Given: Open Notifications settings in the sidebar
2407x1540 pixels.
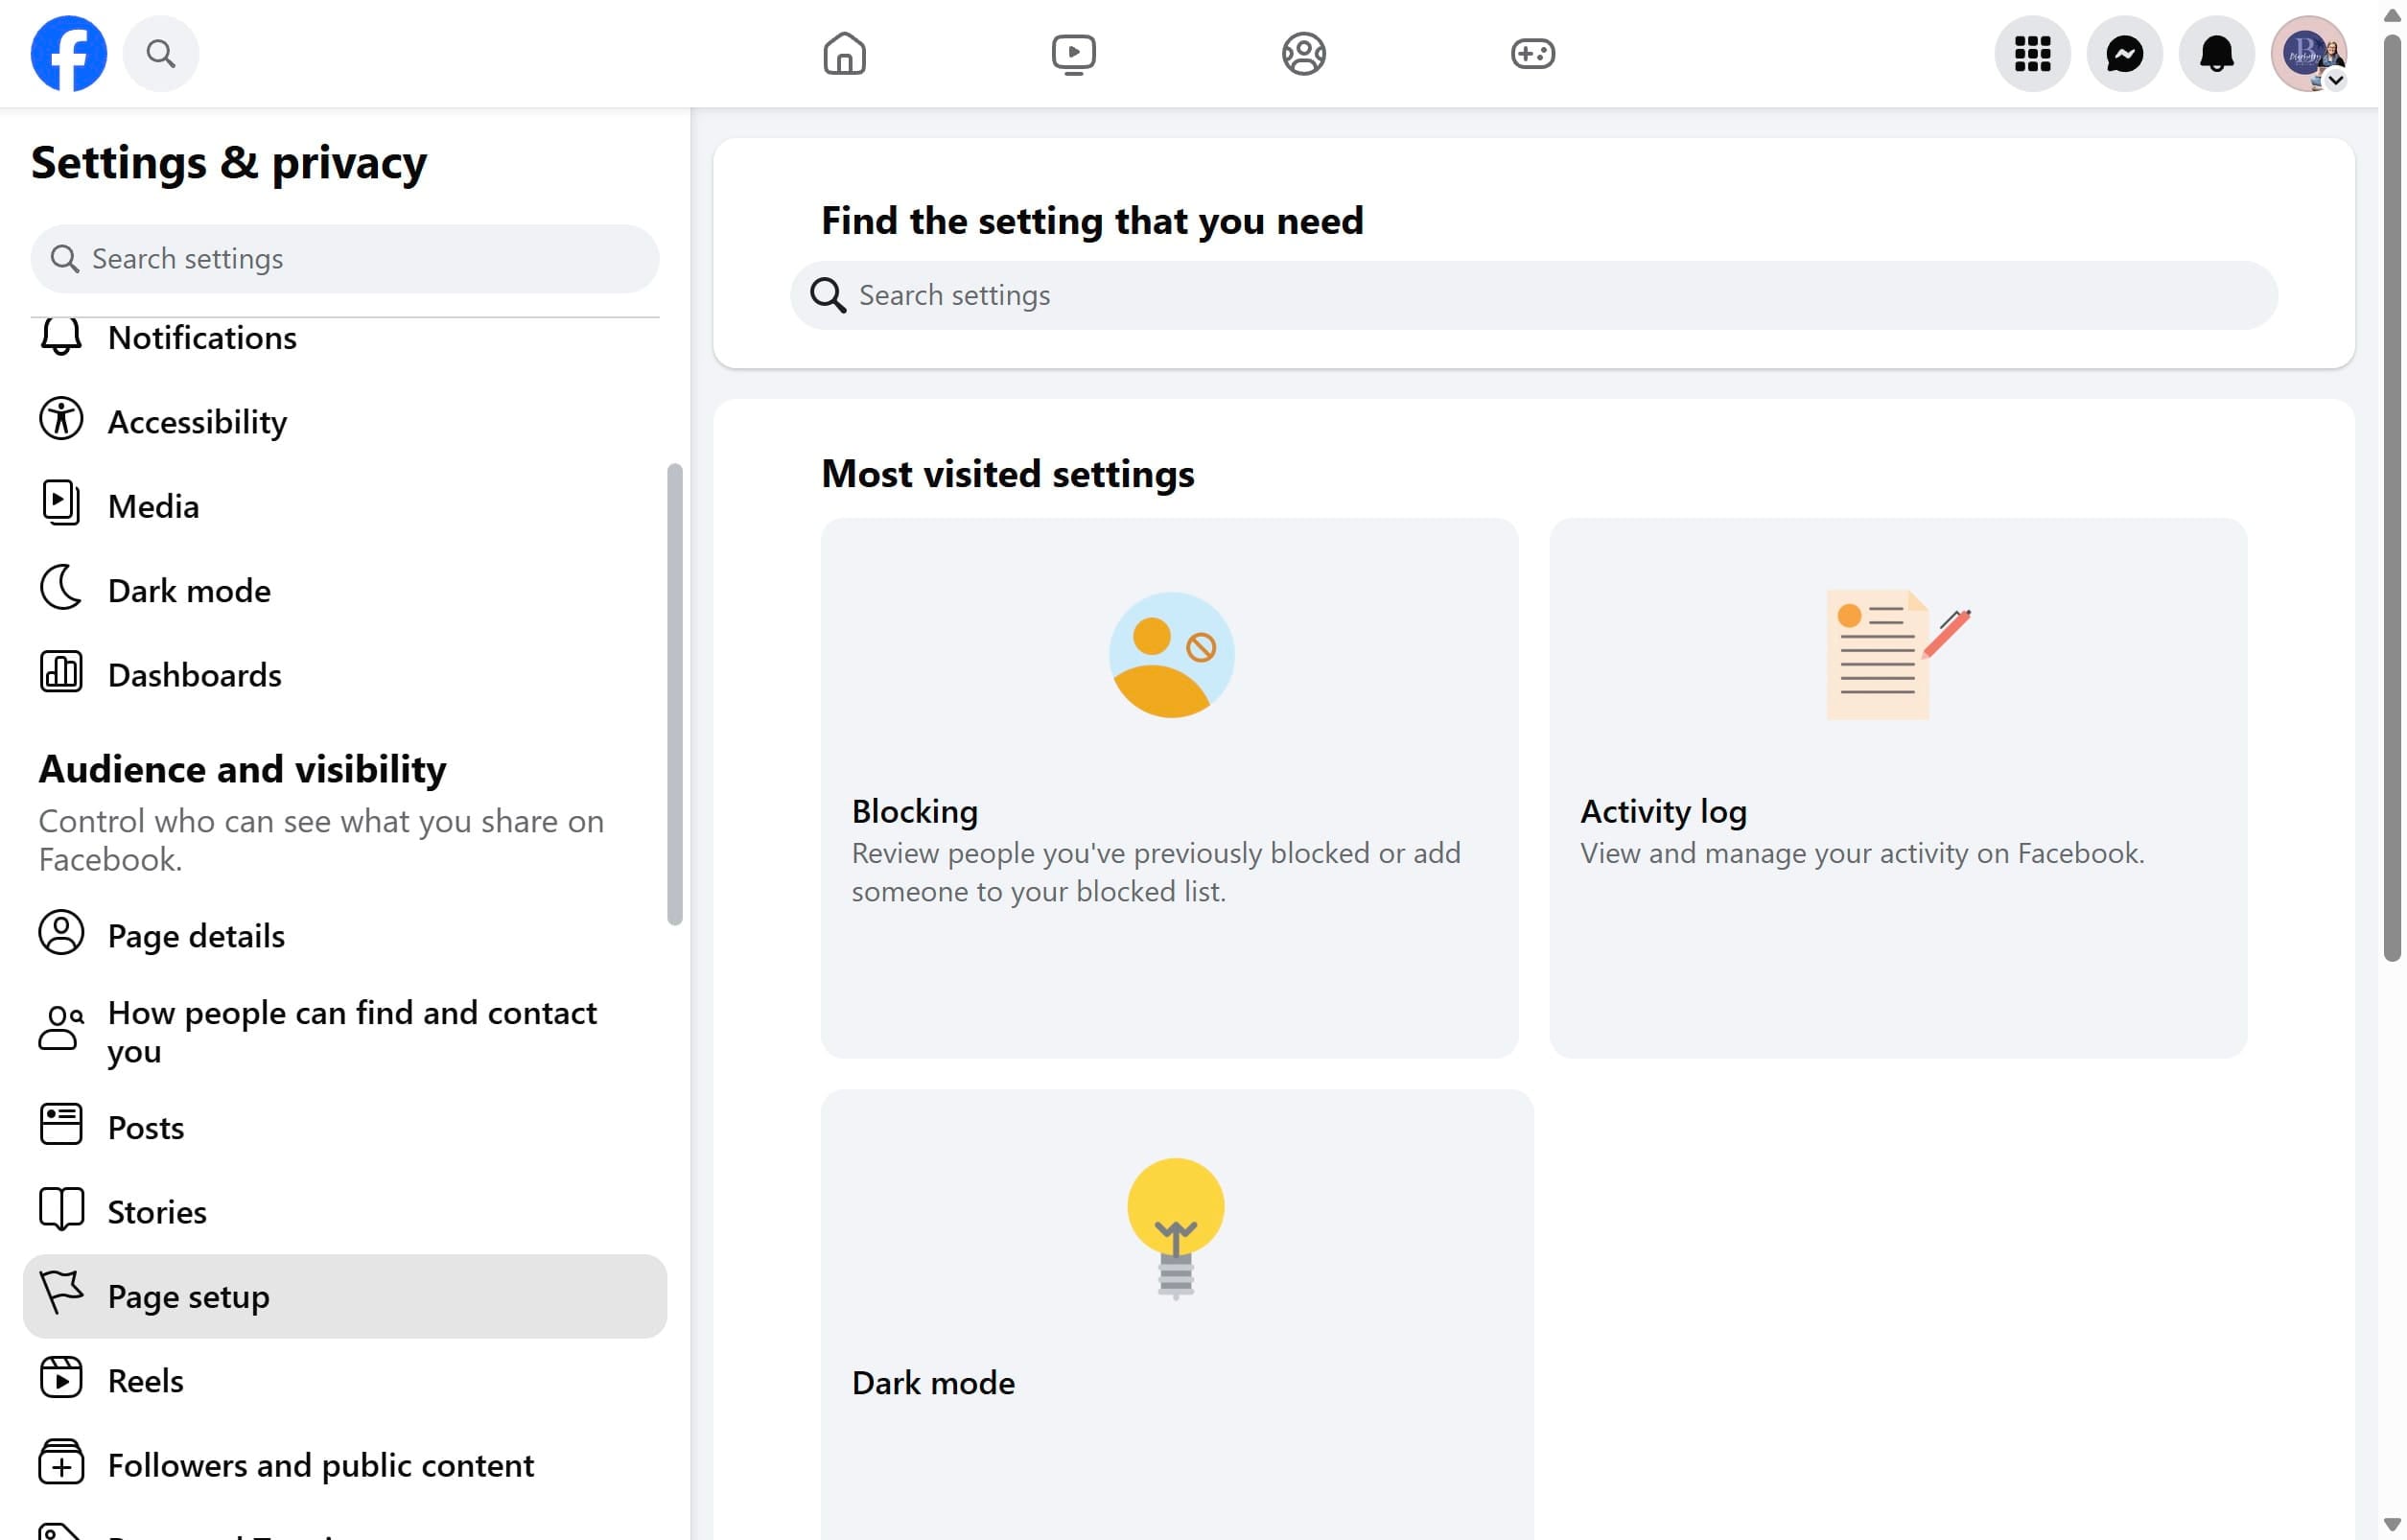Looking at the screenshot, I should [345, 338].
